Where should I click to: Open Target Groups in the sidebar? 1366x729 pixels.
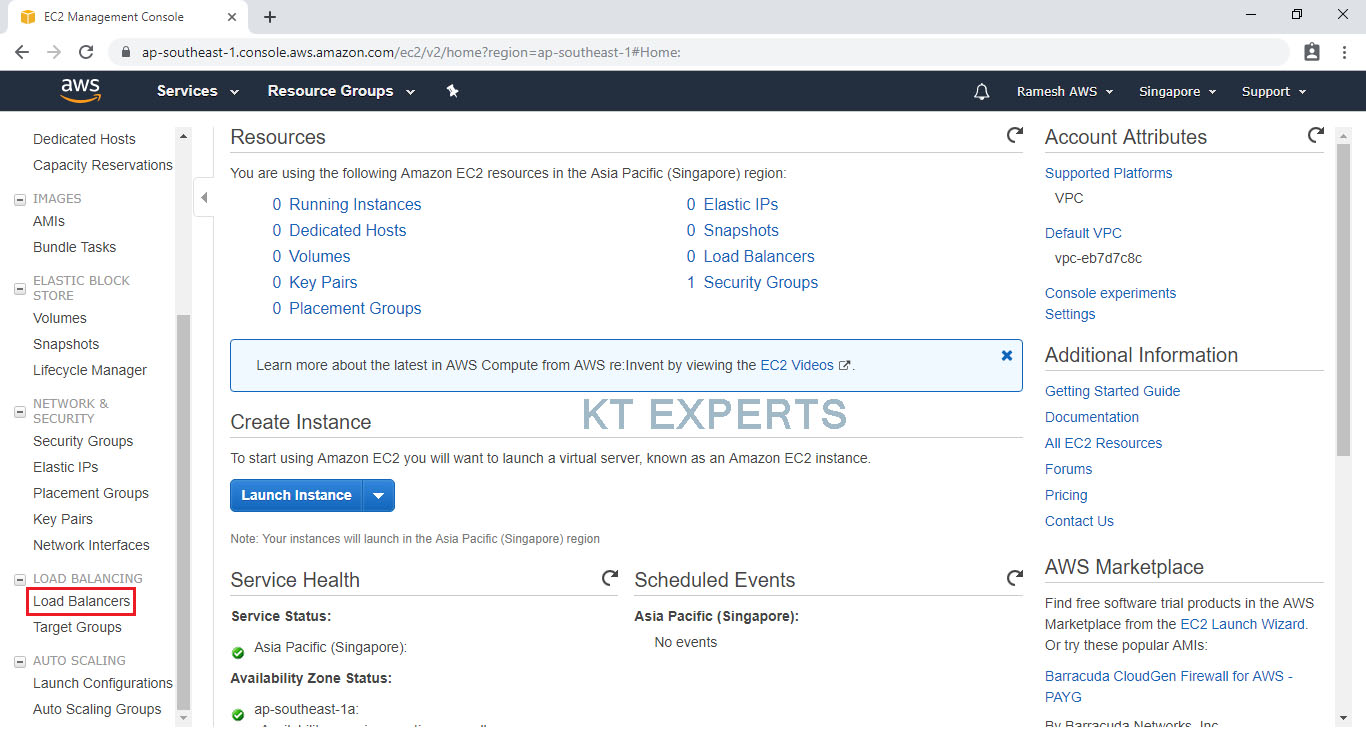point(77,627)
